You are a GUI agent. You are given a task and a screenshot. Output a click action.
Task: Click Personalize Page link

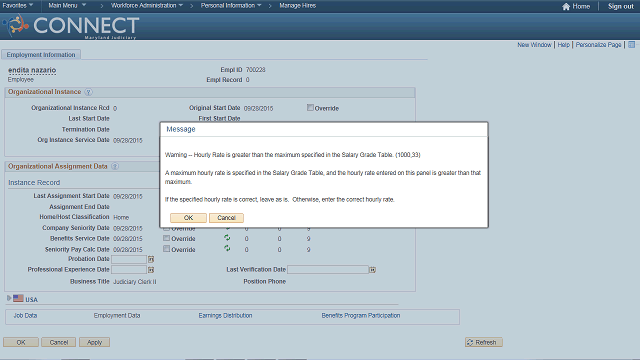pos(598,45)
